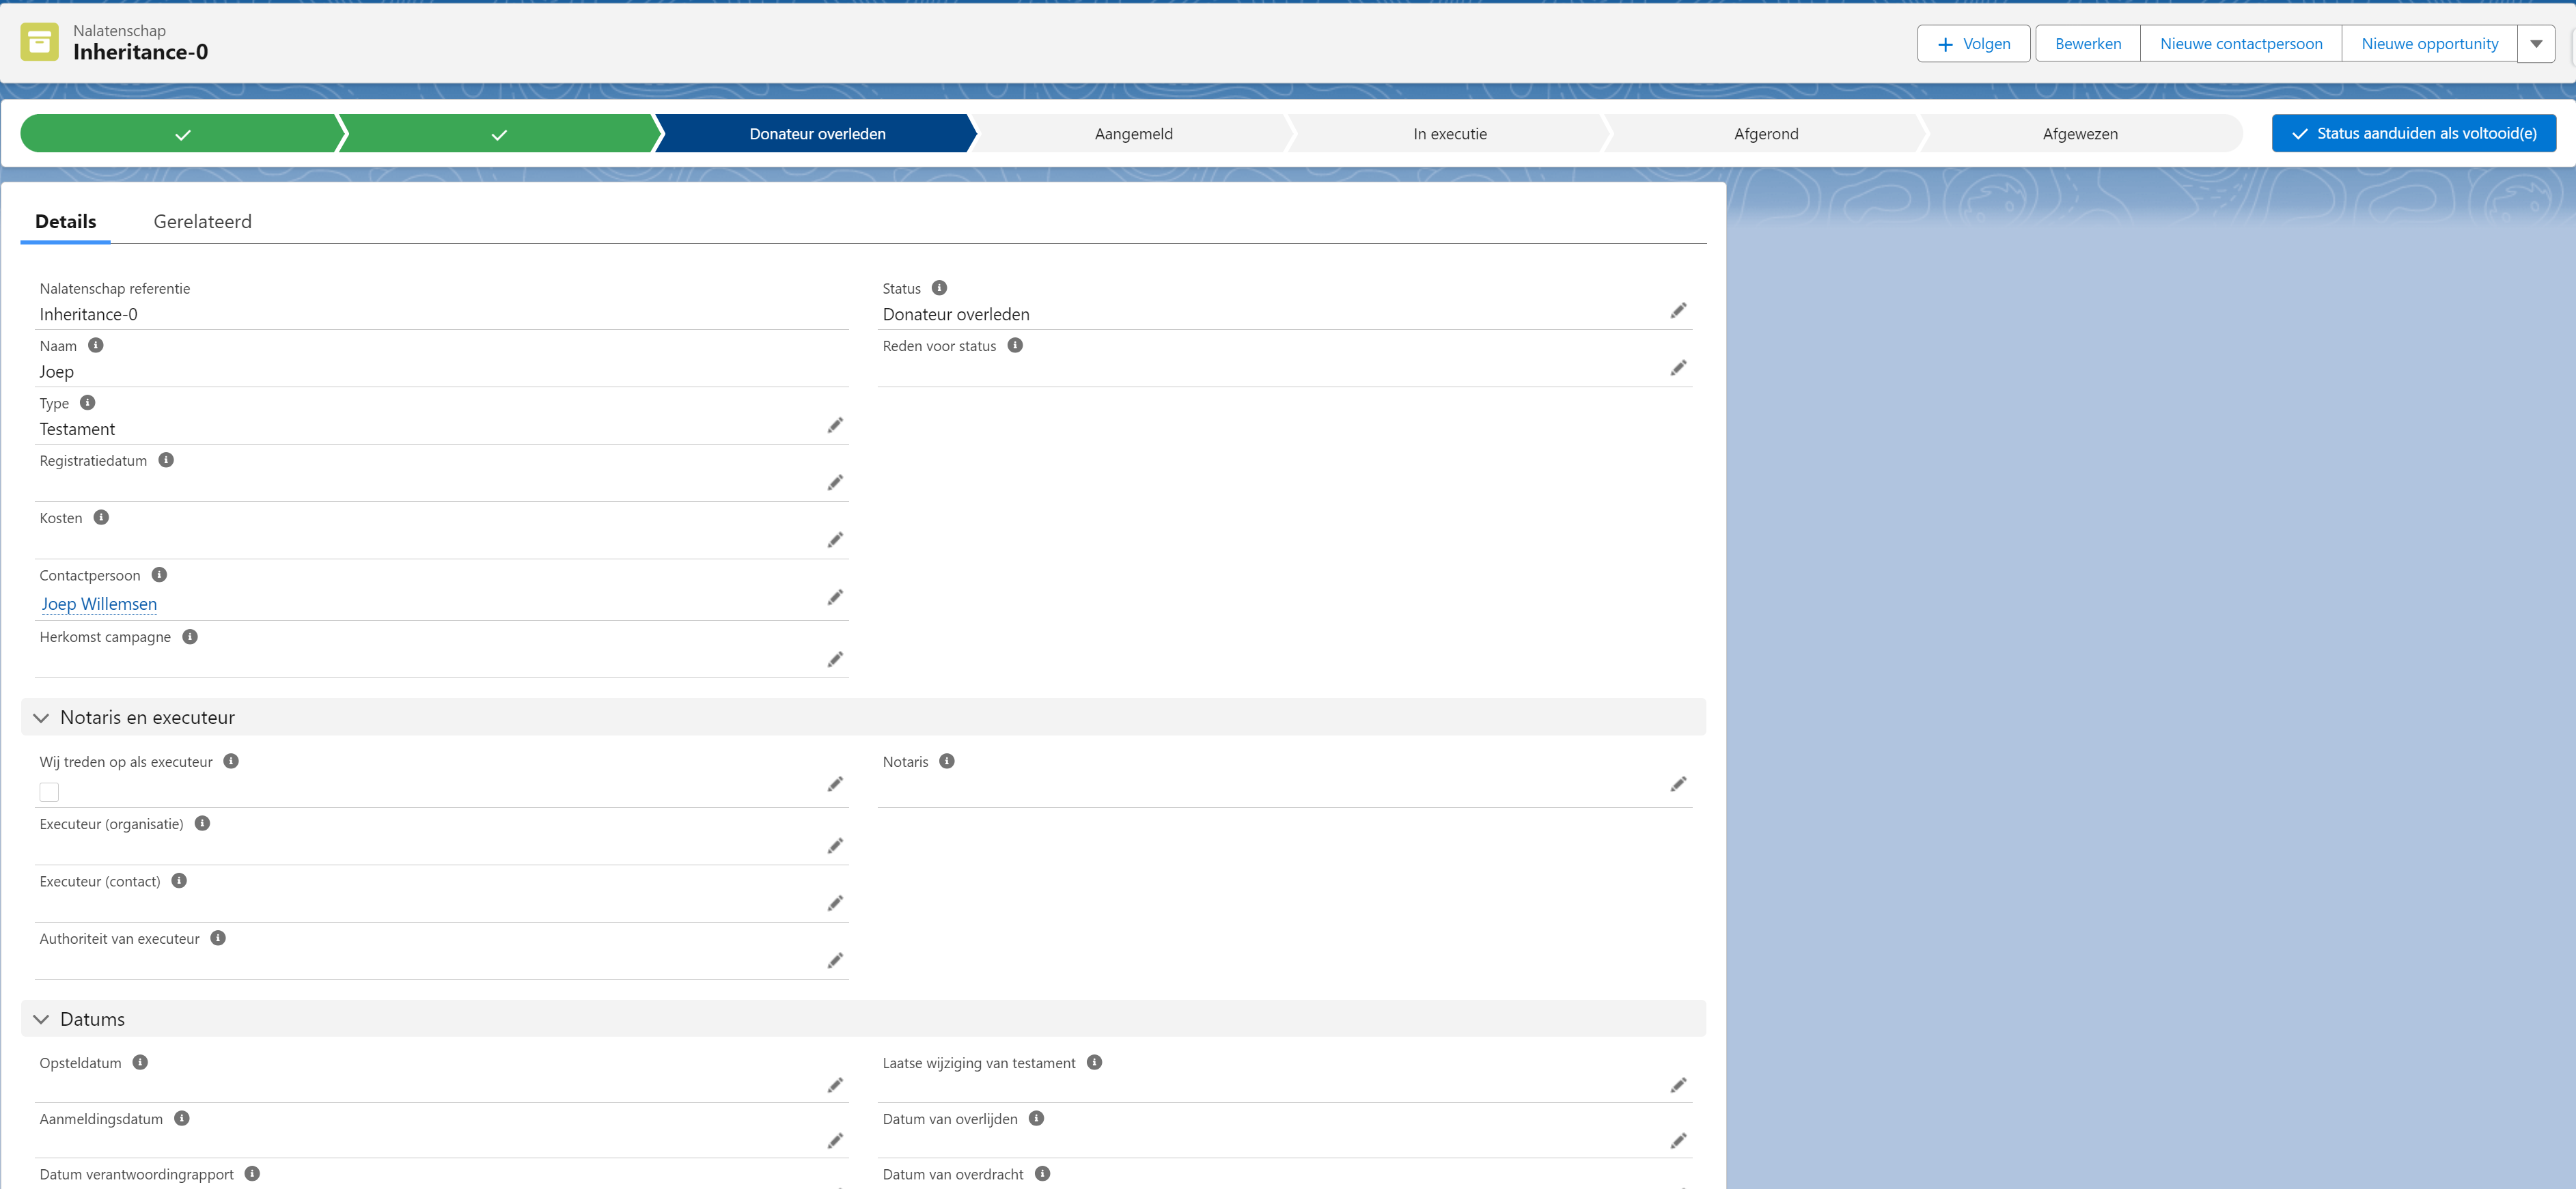
Task: Open the Joep Willemsen contact link
Action: click(99, 604)
